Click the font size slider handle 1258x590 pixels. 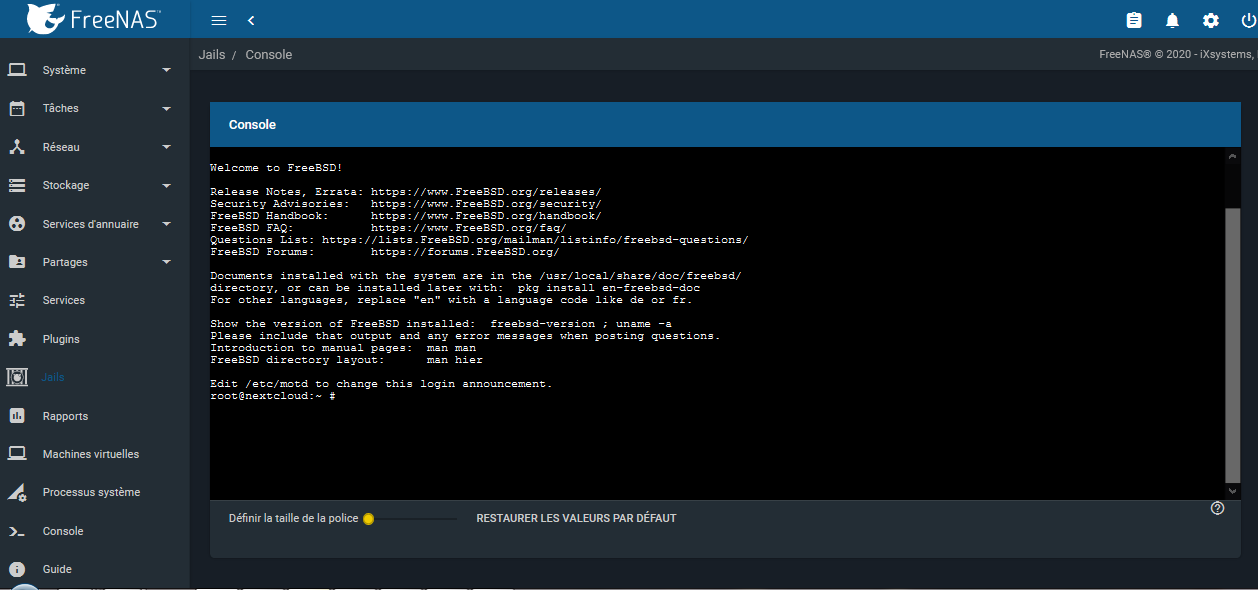368,518
